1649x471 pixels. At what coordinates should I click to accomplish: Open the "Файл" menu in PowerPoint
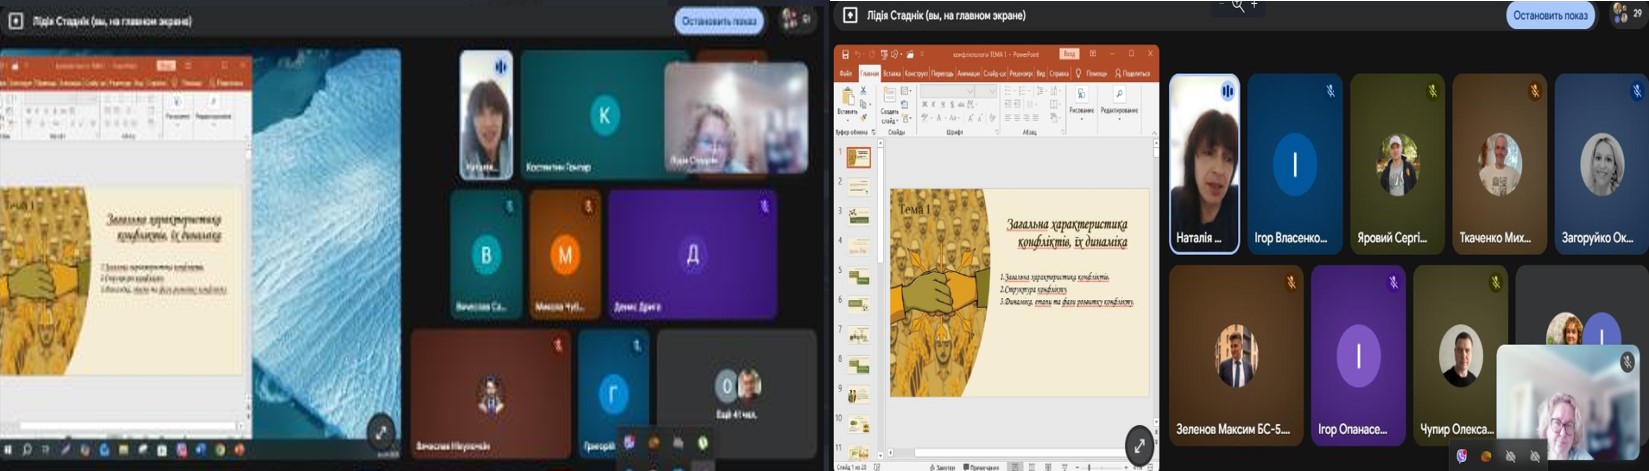(x=846, y=73)
